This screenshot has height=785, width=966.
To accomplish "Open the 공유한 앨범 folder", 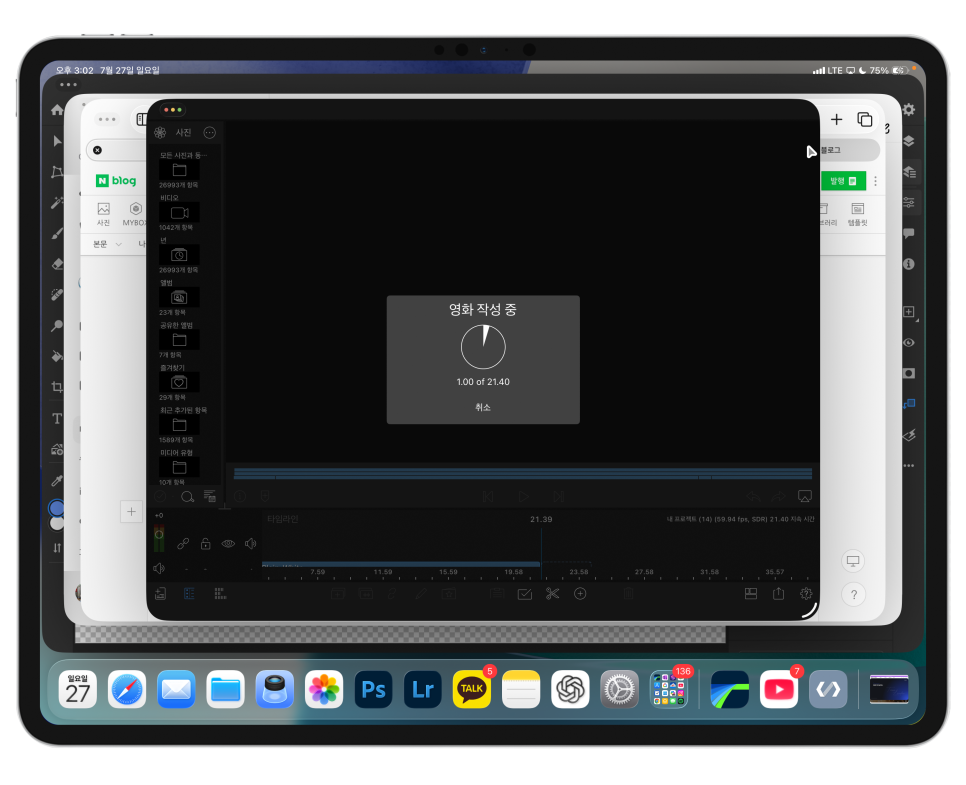I will [179, 340].
